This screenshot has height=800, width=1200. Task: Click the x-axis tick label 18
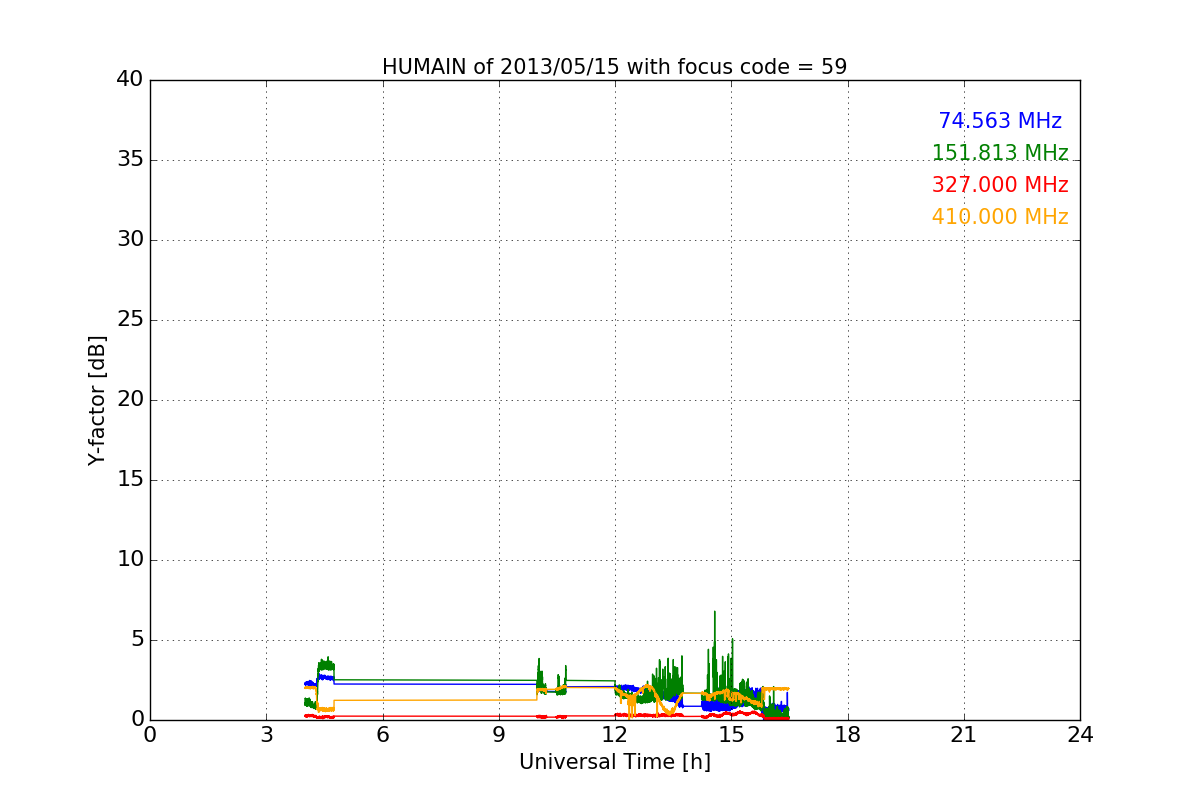click(x=848, y=735)
